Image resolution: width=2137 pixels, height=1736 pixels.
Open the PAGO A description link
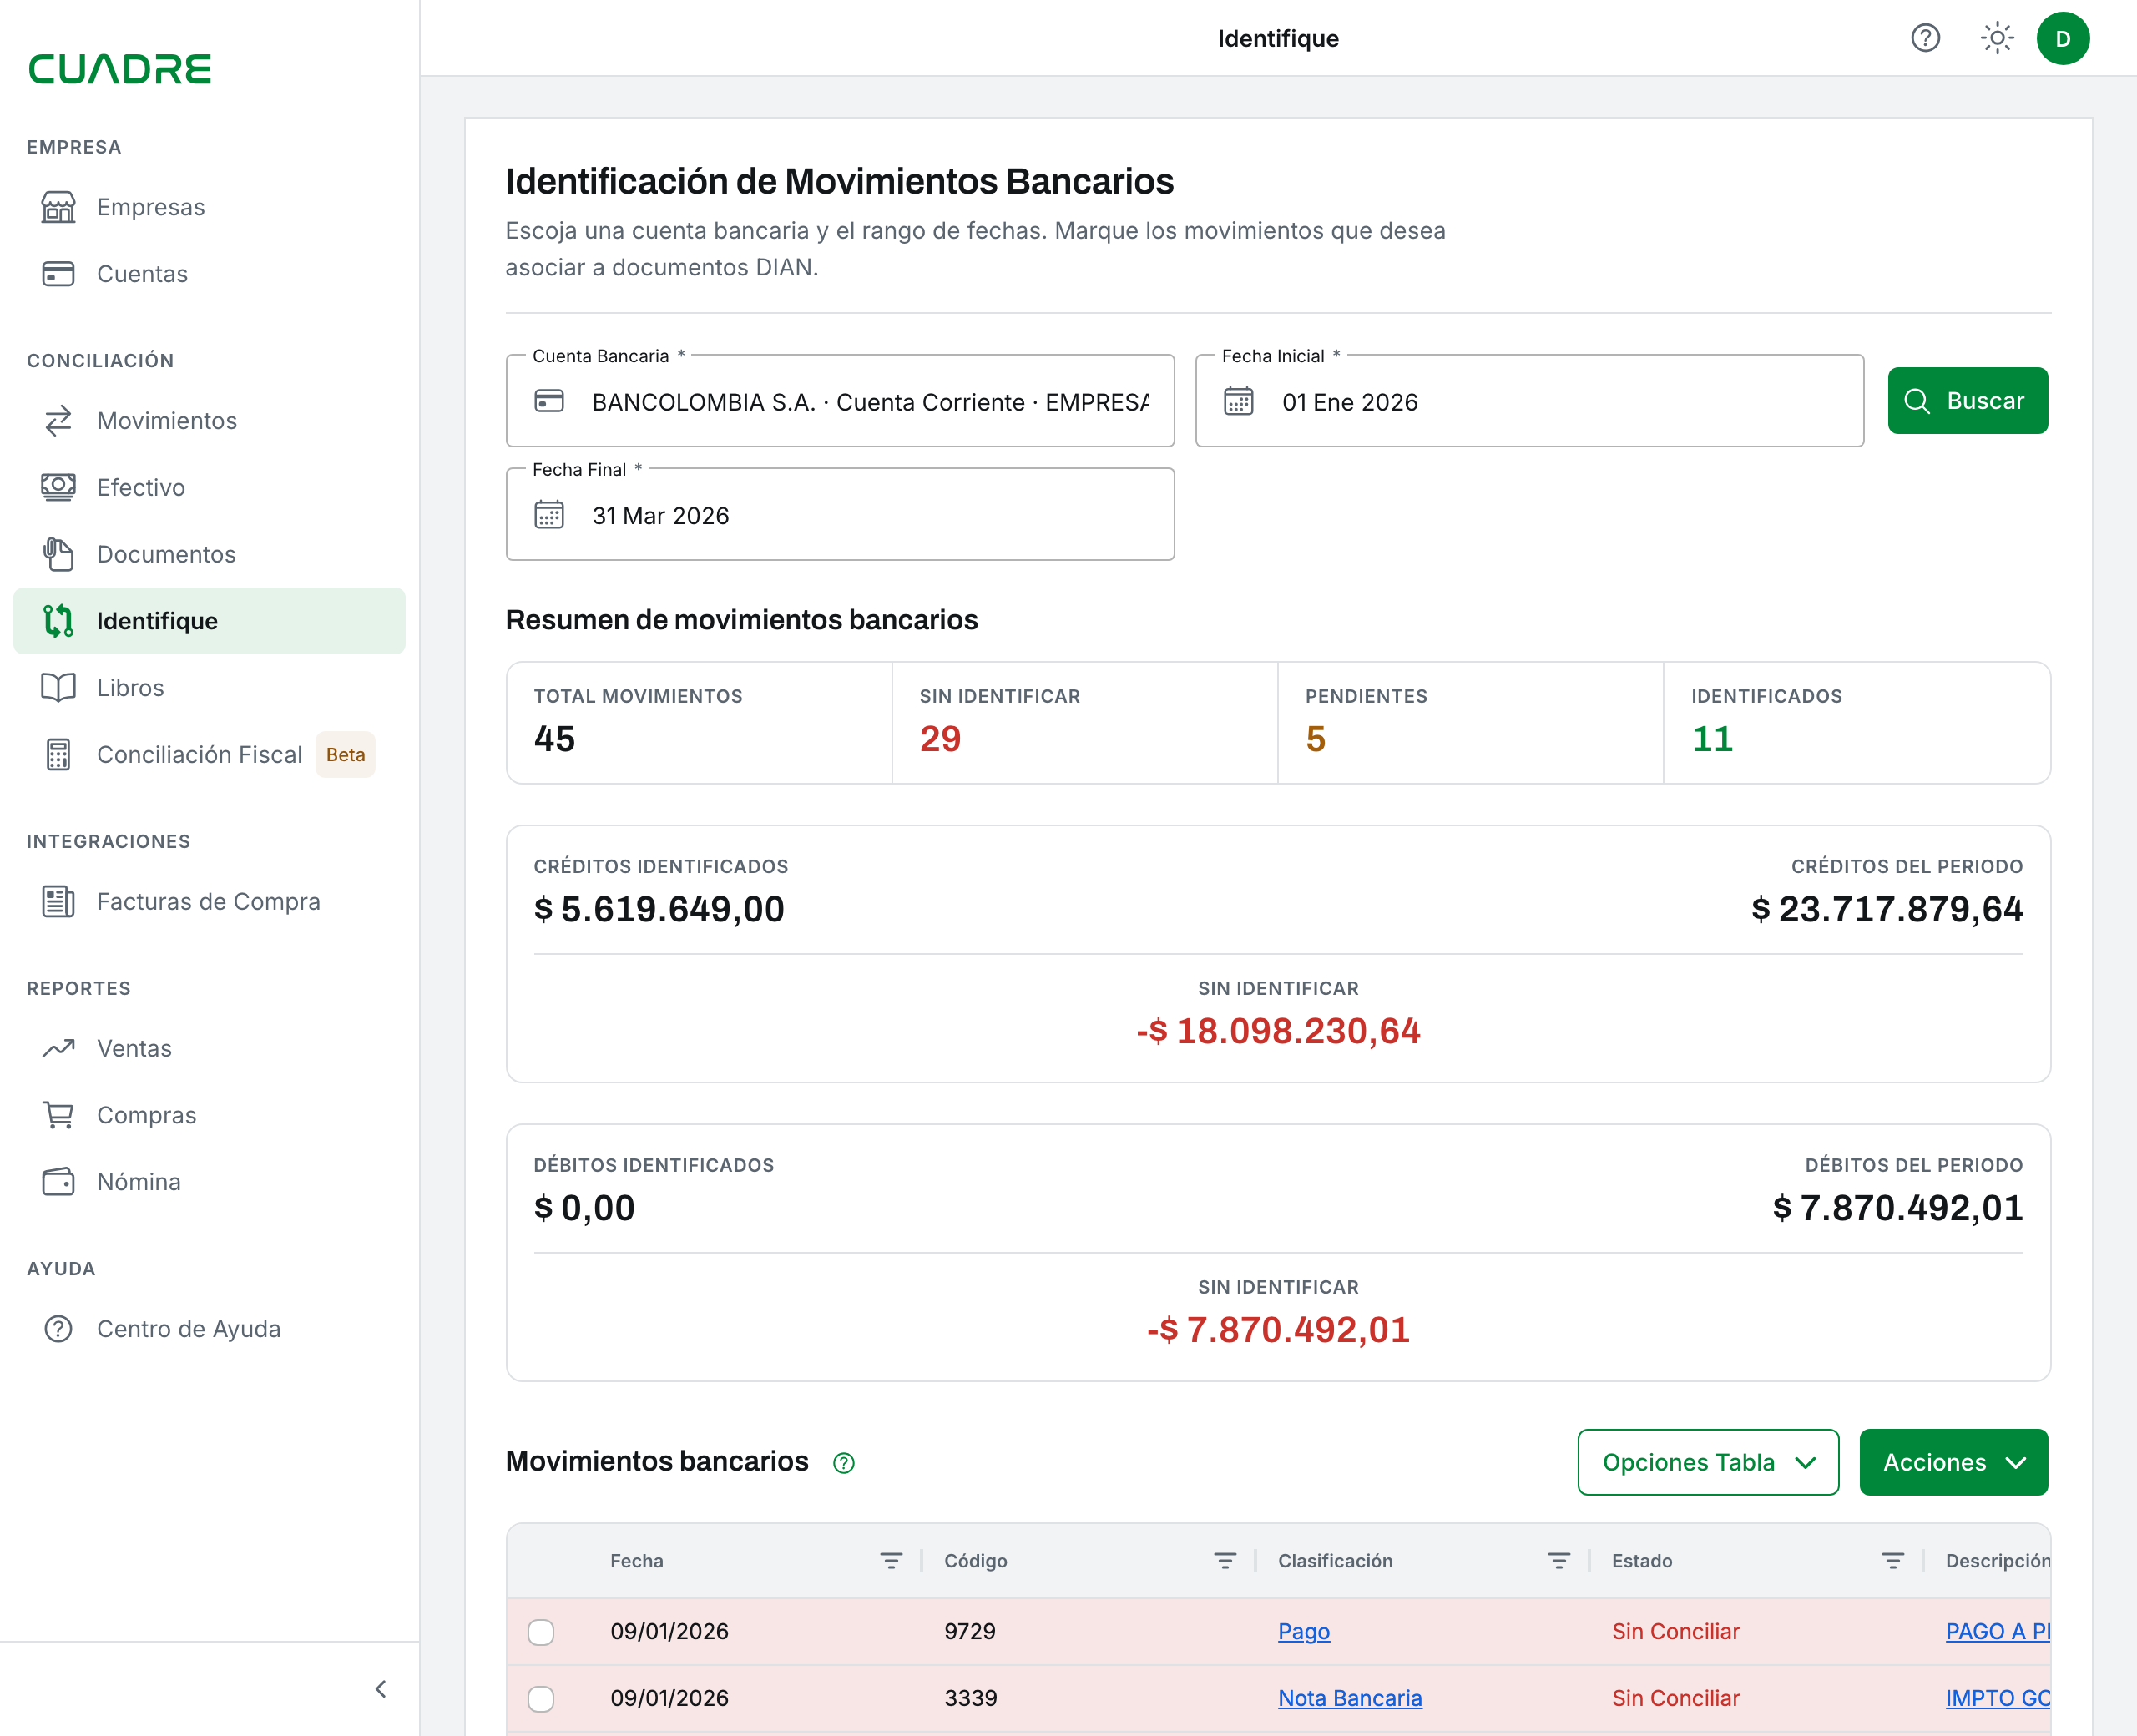tap(1997, 1632)
